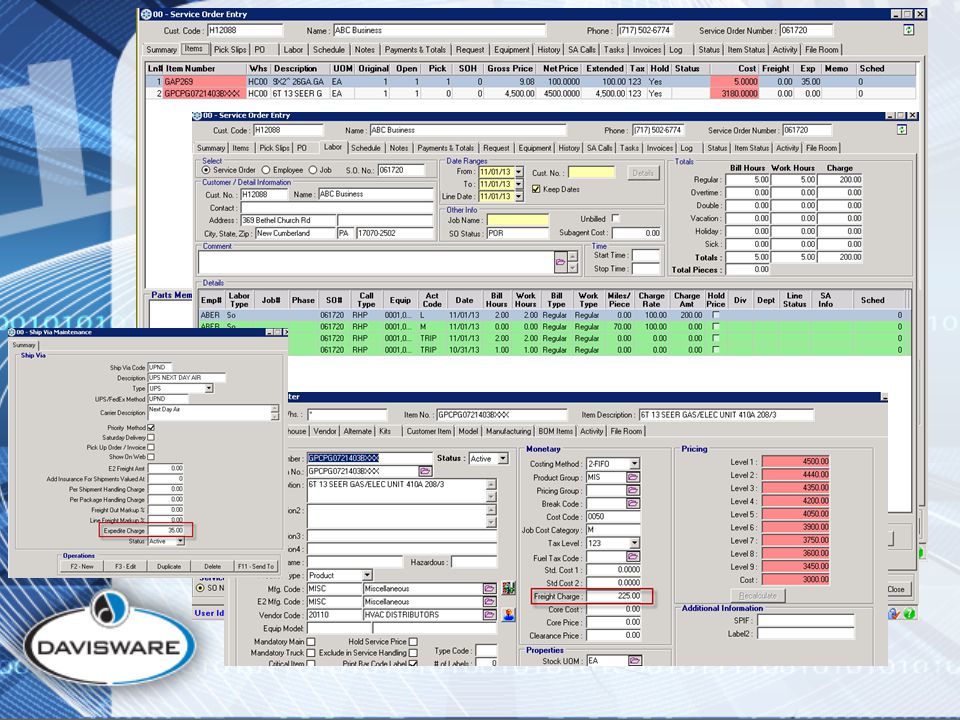
Task: Open the Ship Via Type dropdown
Action: [x=209, y=389]
